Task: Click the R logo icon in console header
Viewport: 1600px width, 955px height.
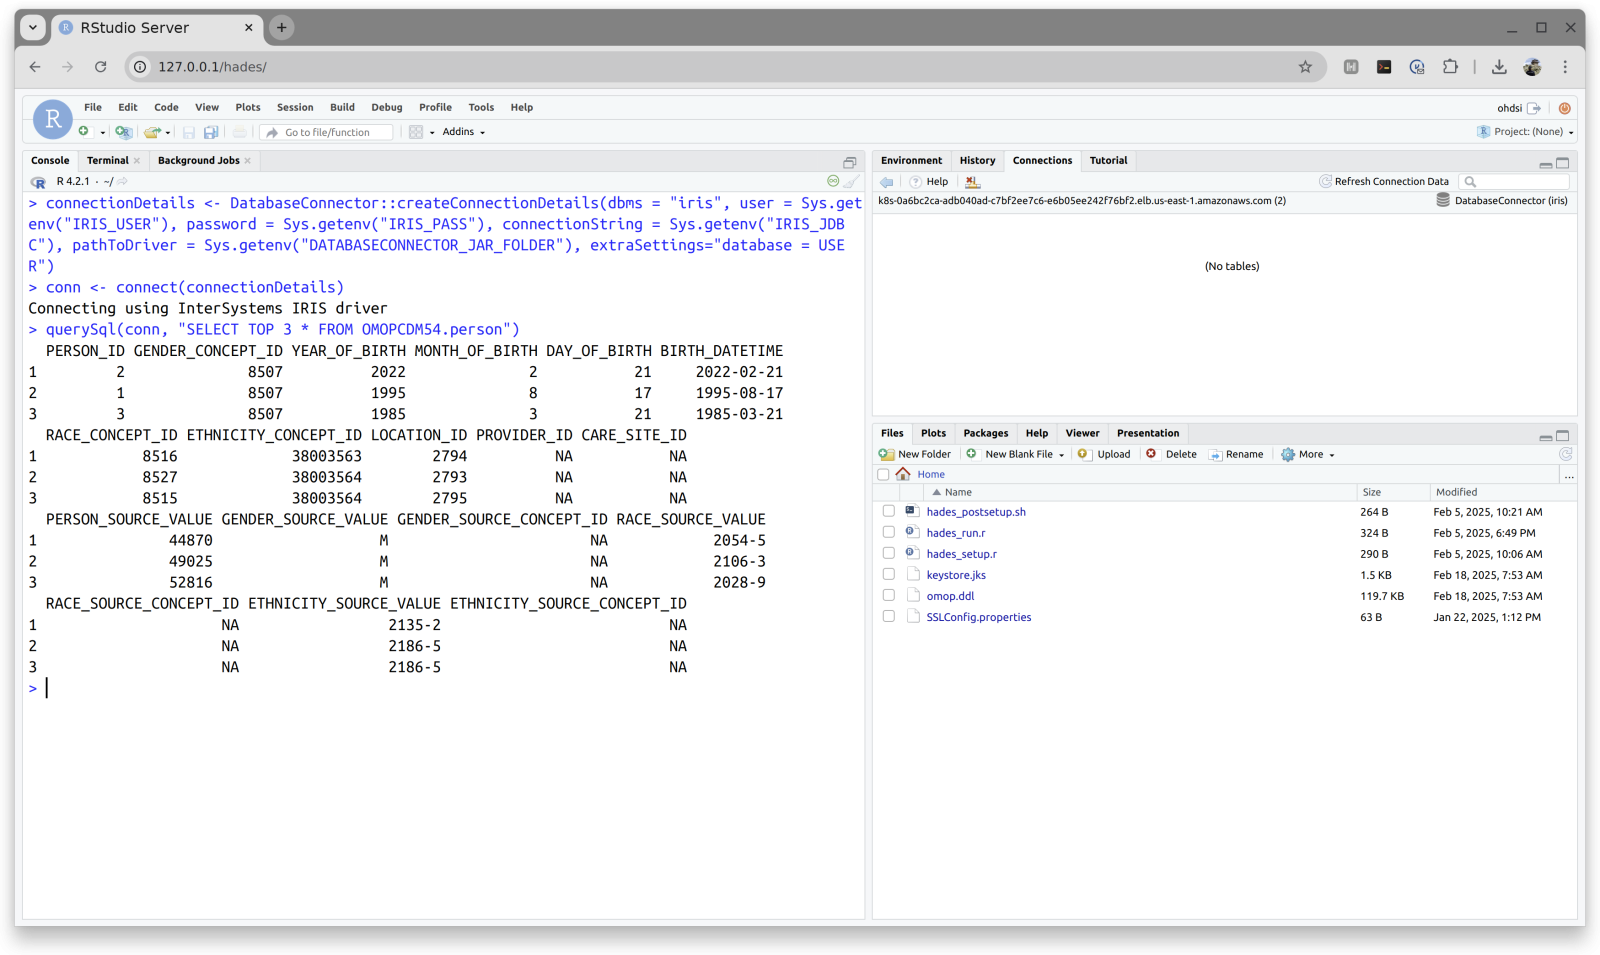Action: click(38, 182)
